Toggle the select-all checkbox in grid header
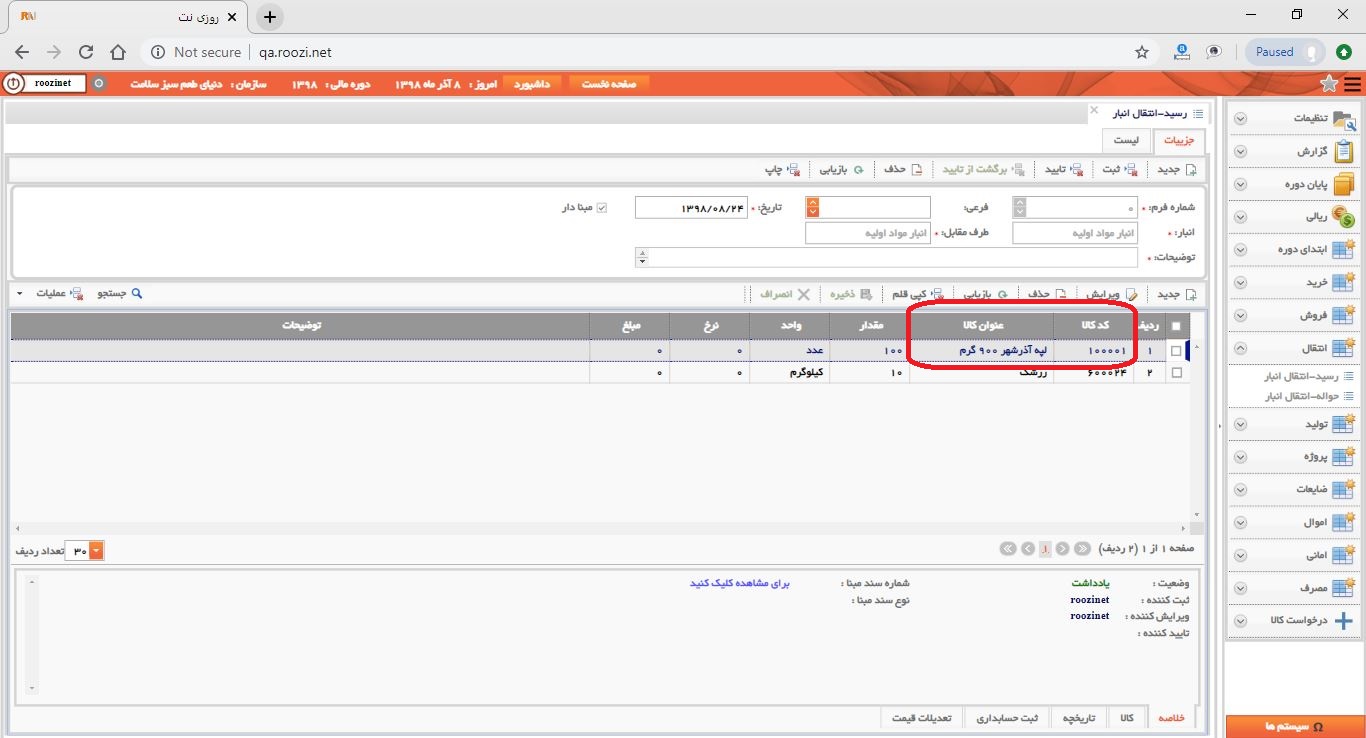 coord(1176,326)
